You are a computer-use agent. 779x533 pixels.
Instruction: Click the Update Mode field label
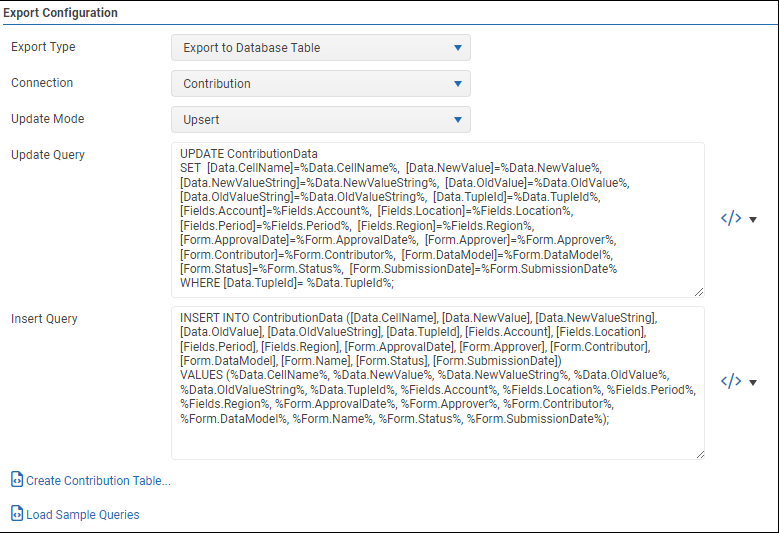(x=47, y=119)
